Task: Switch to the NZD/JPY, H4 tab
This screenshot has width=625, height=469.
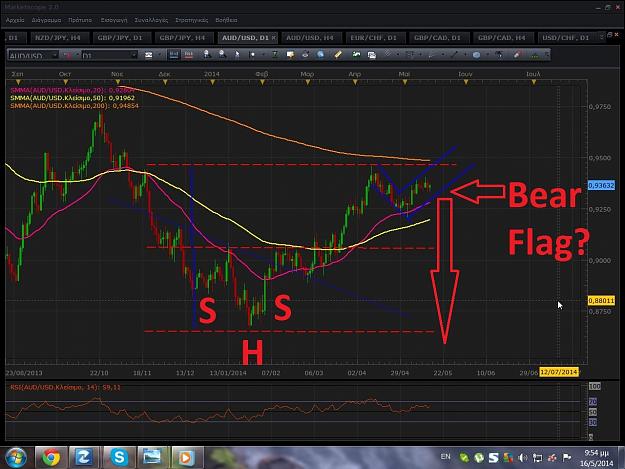Action: point(58,38)
